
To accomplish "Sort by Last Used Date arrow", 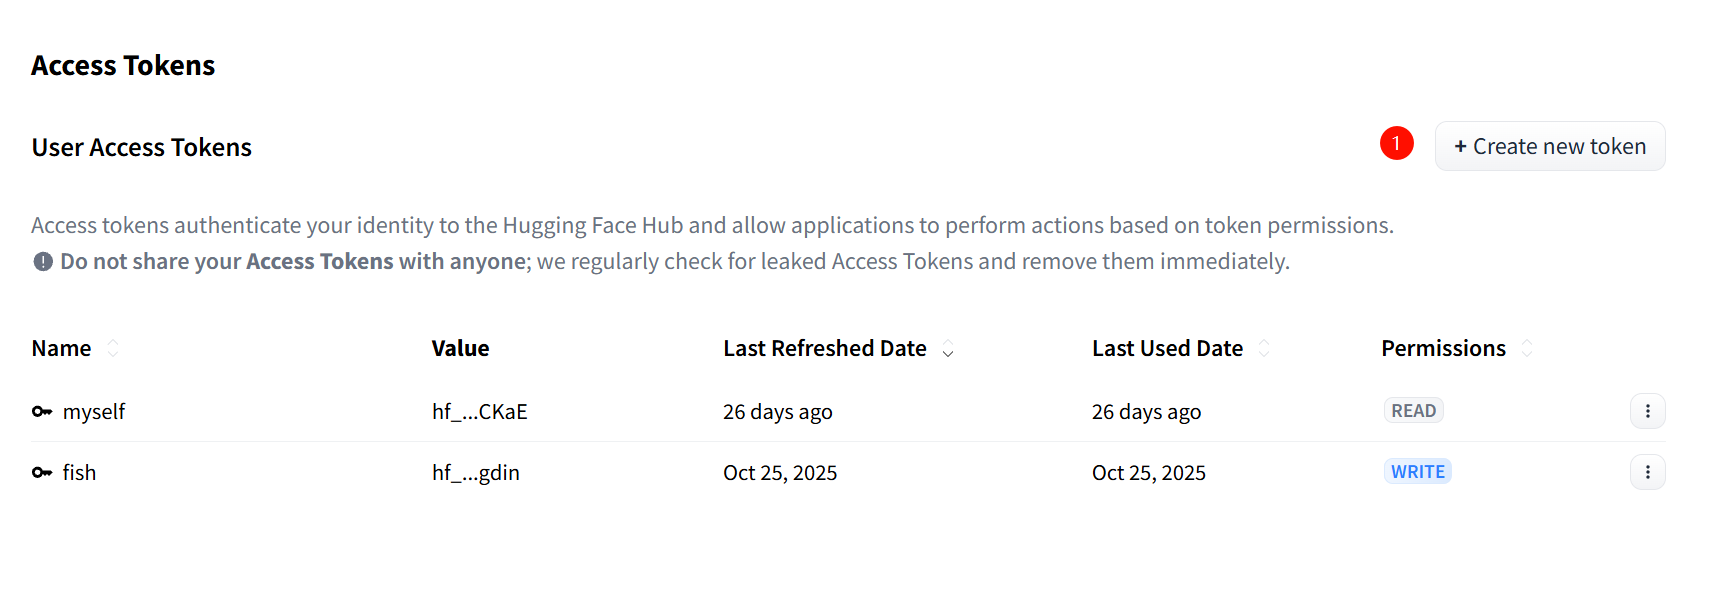I will (x=1264, y=348).
